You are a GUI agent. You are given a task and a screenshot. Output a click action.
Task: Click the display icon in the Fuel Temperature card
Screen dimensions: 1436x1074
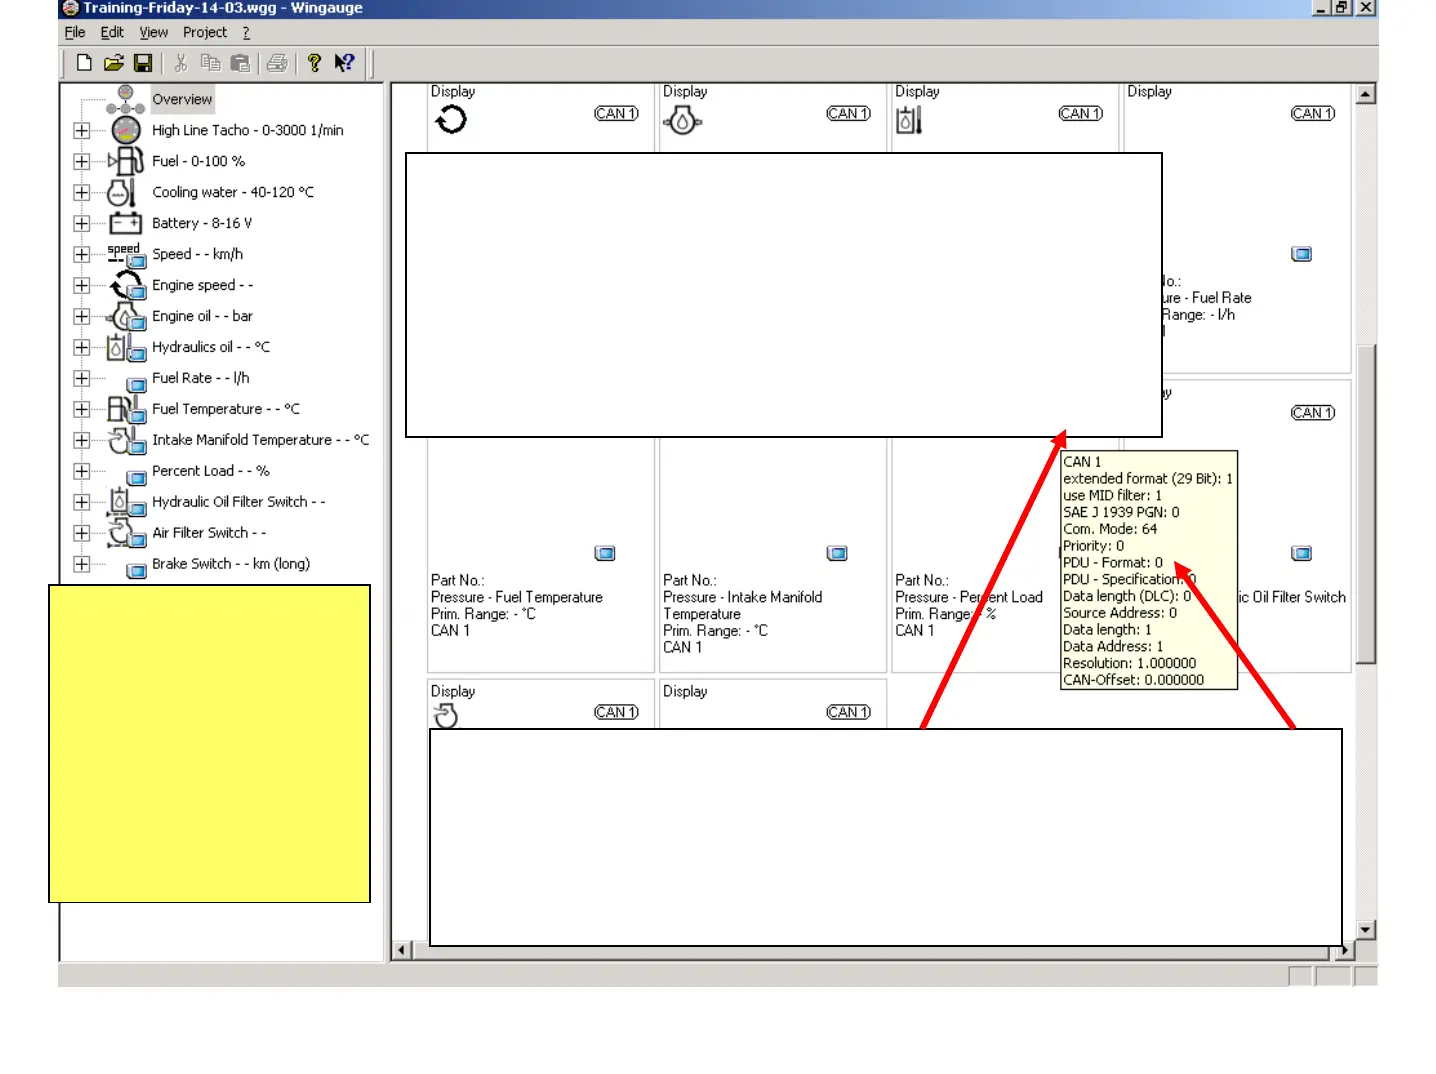(x=605, y=553)
